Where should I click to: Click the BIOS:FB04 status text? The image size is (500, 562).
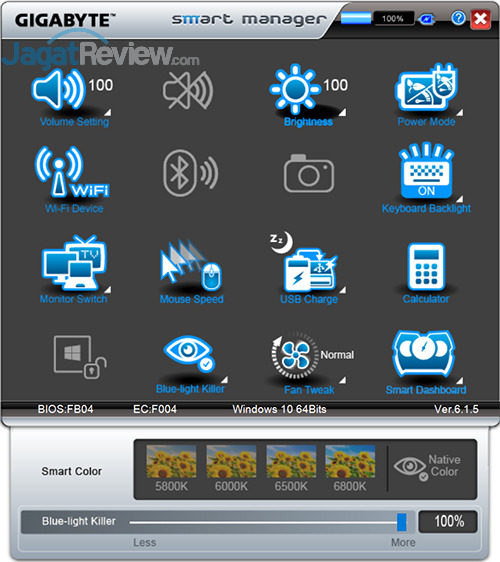pyautogui.click(x=65, y=409)
